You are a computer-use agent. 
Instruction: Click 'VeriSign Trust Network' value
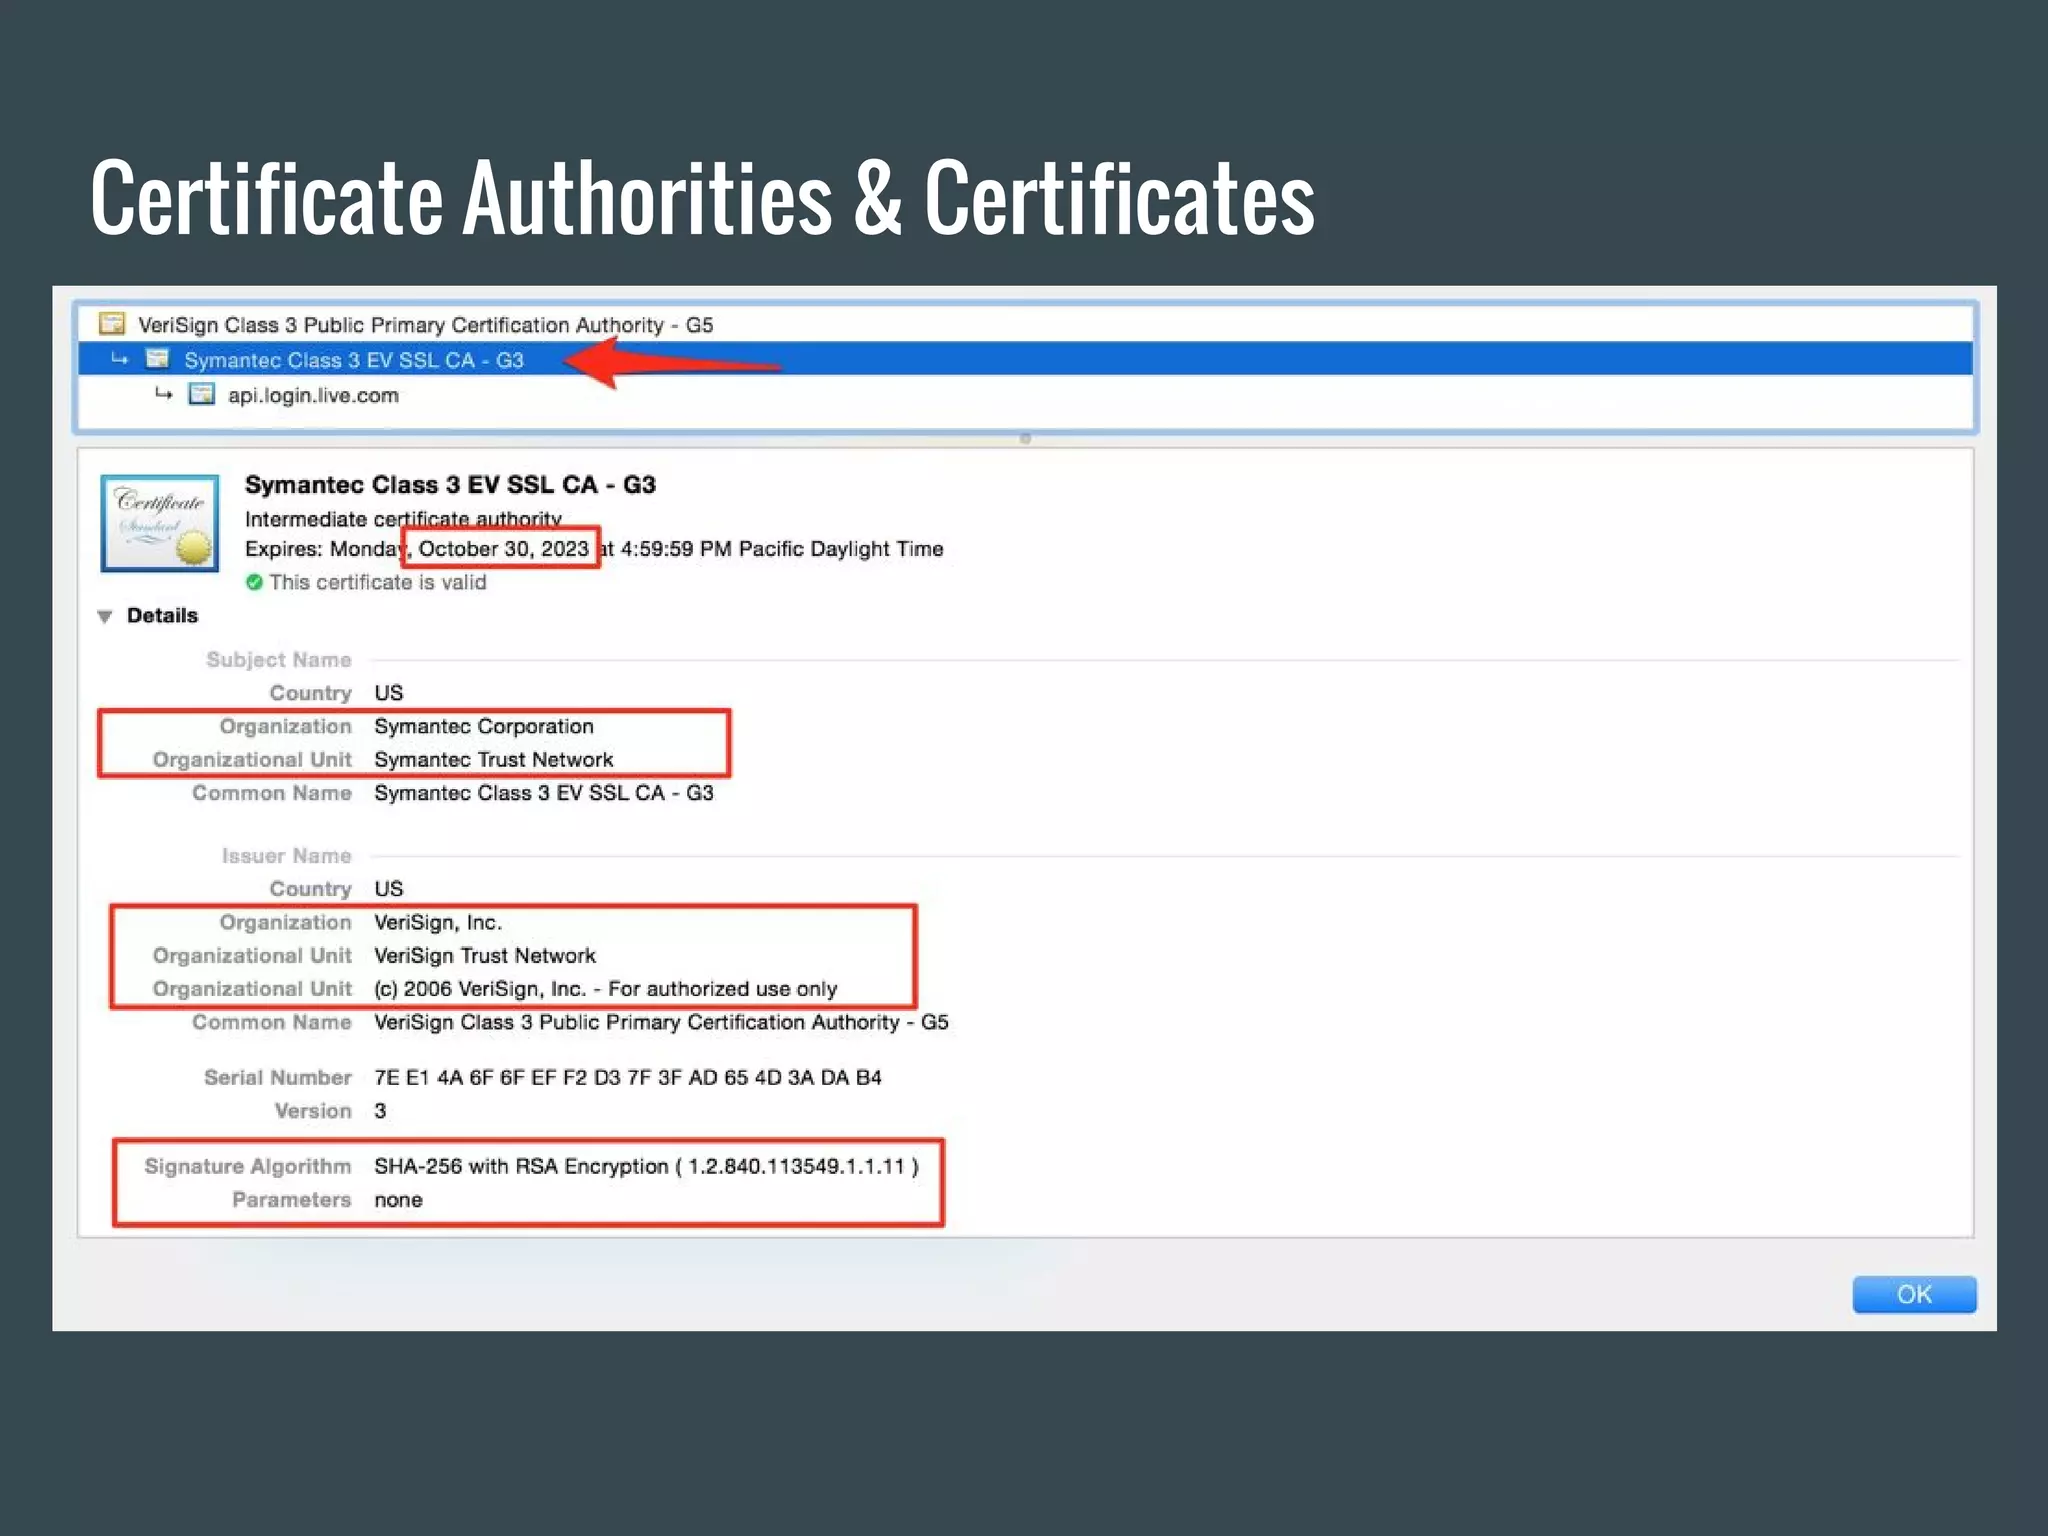pos(485,956)
